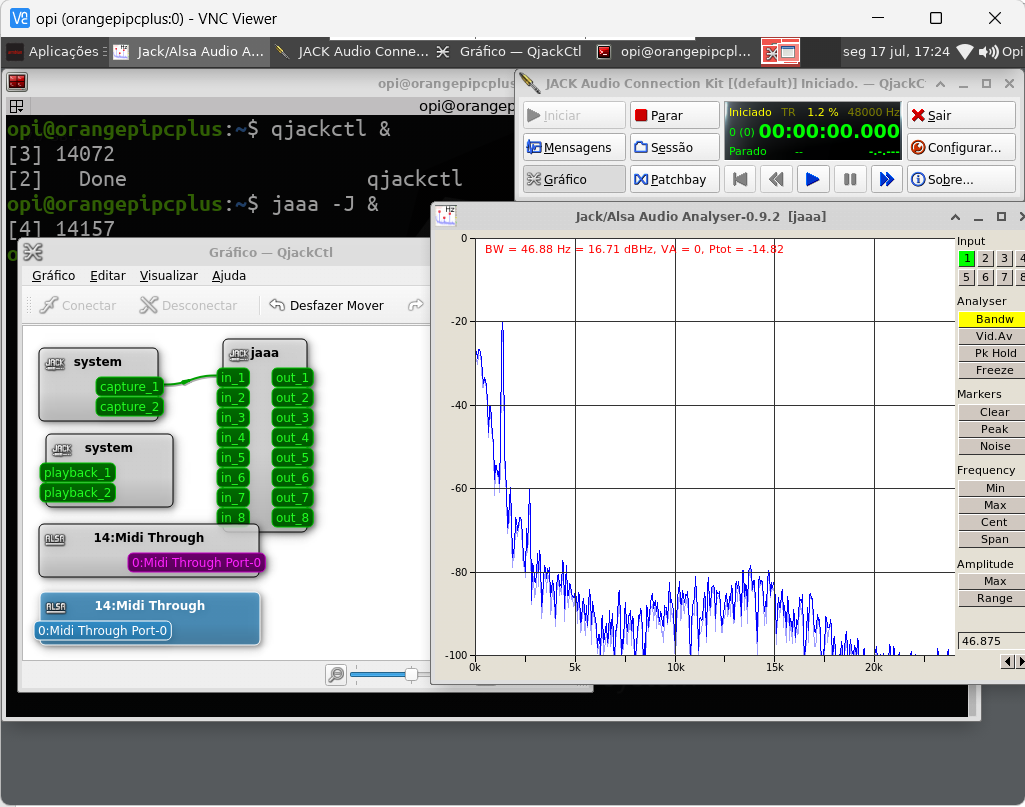The width and height of the screenshot is (1025, 807).
Task: Open the Editar menu
Action: tap(107, 275)
